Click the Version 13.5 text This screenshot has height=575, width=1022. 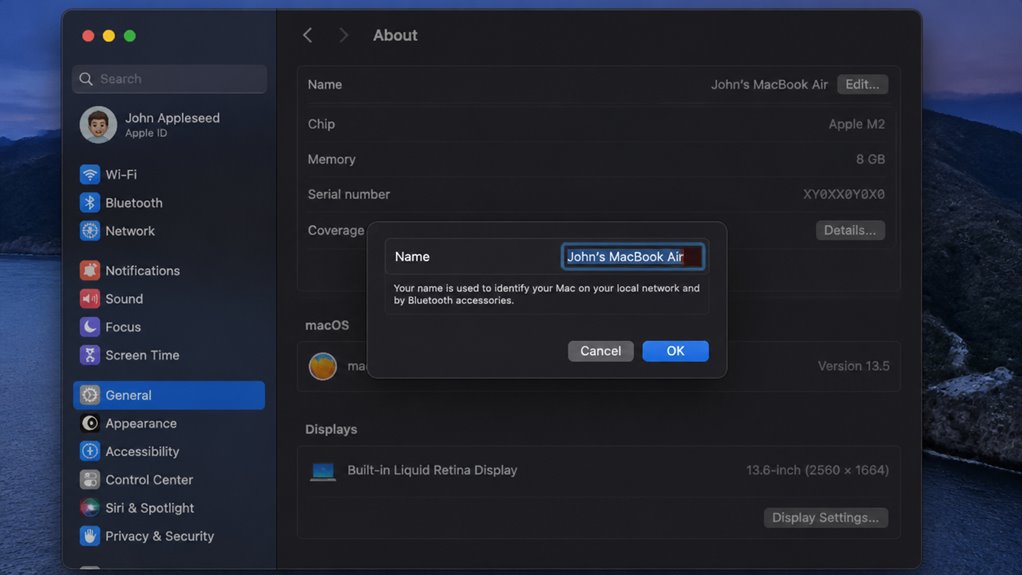853,366
